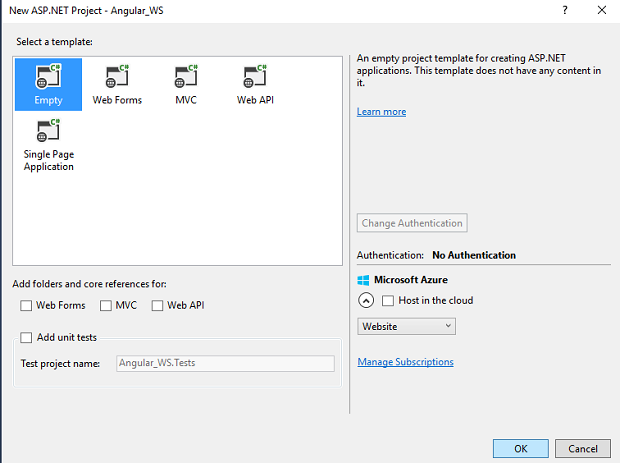Viewport: 620px width, 463px height.
Task: Toggle Host in the cloud checkbox
Action: click(x=388, y=300)
